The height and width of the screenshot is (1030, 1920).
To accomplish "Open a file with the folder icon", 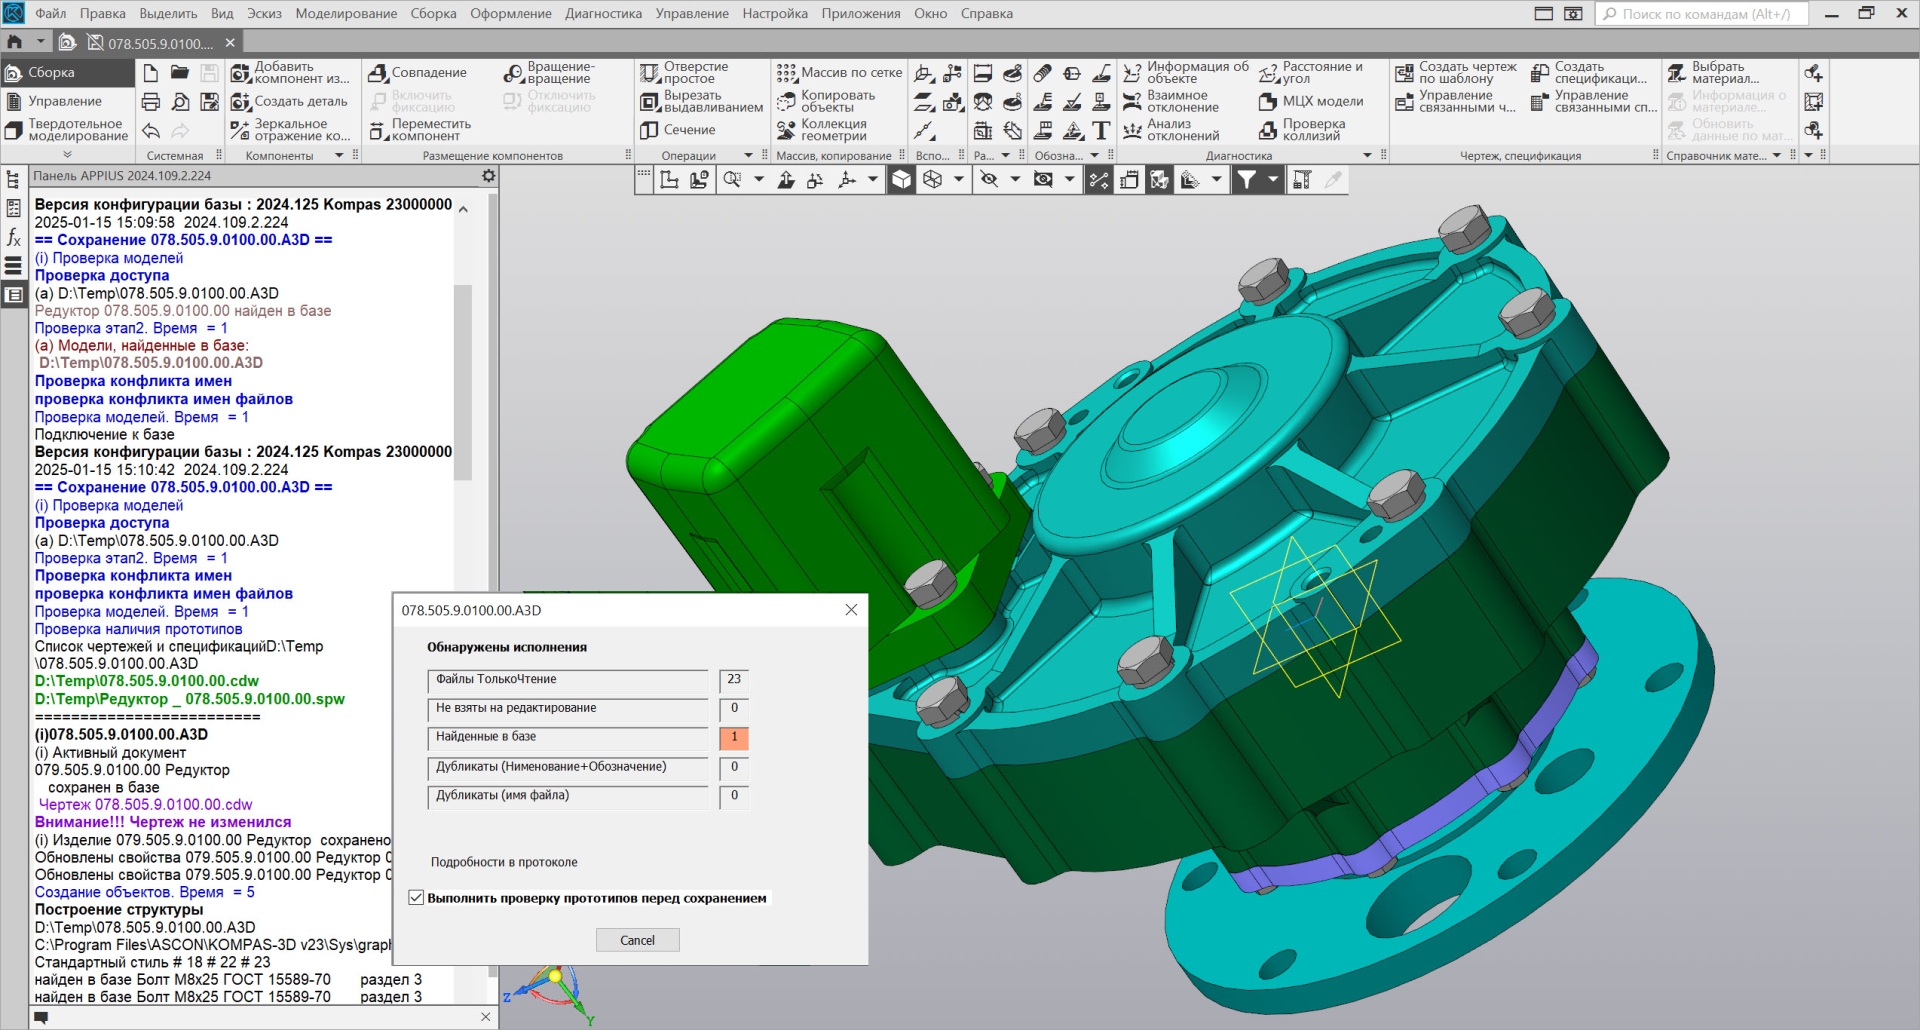I will click(180, 73).
